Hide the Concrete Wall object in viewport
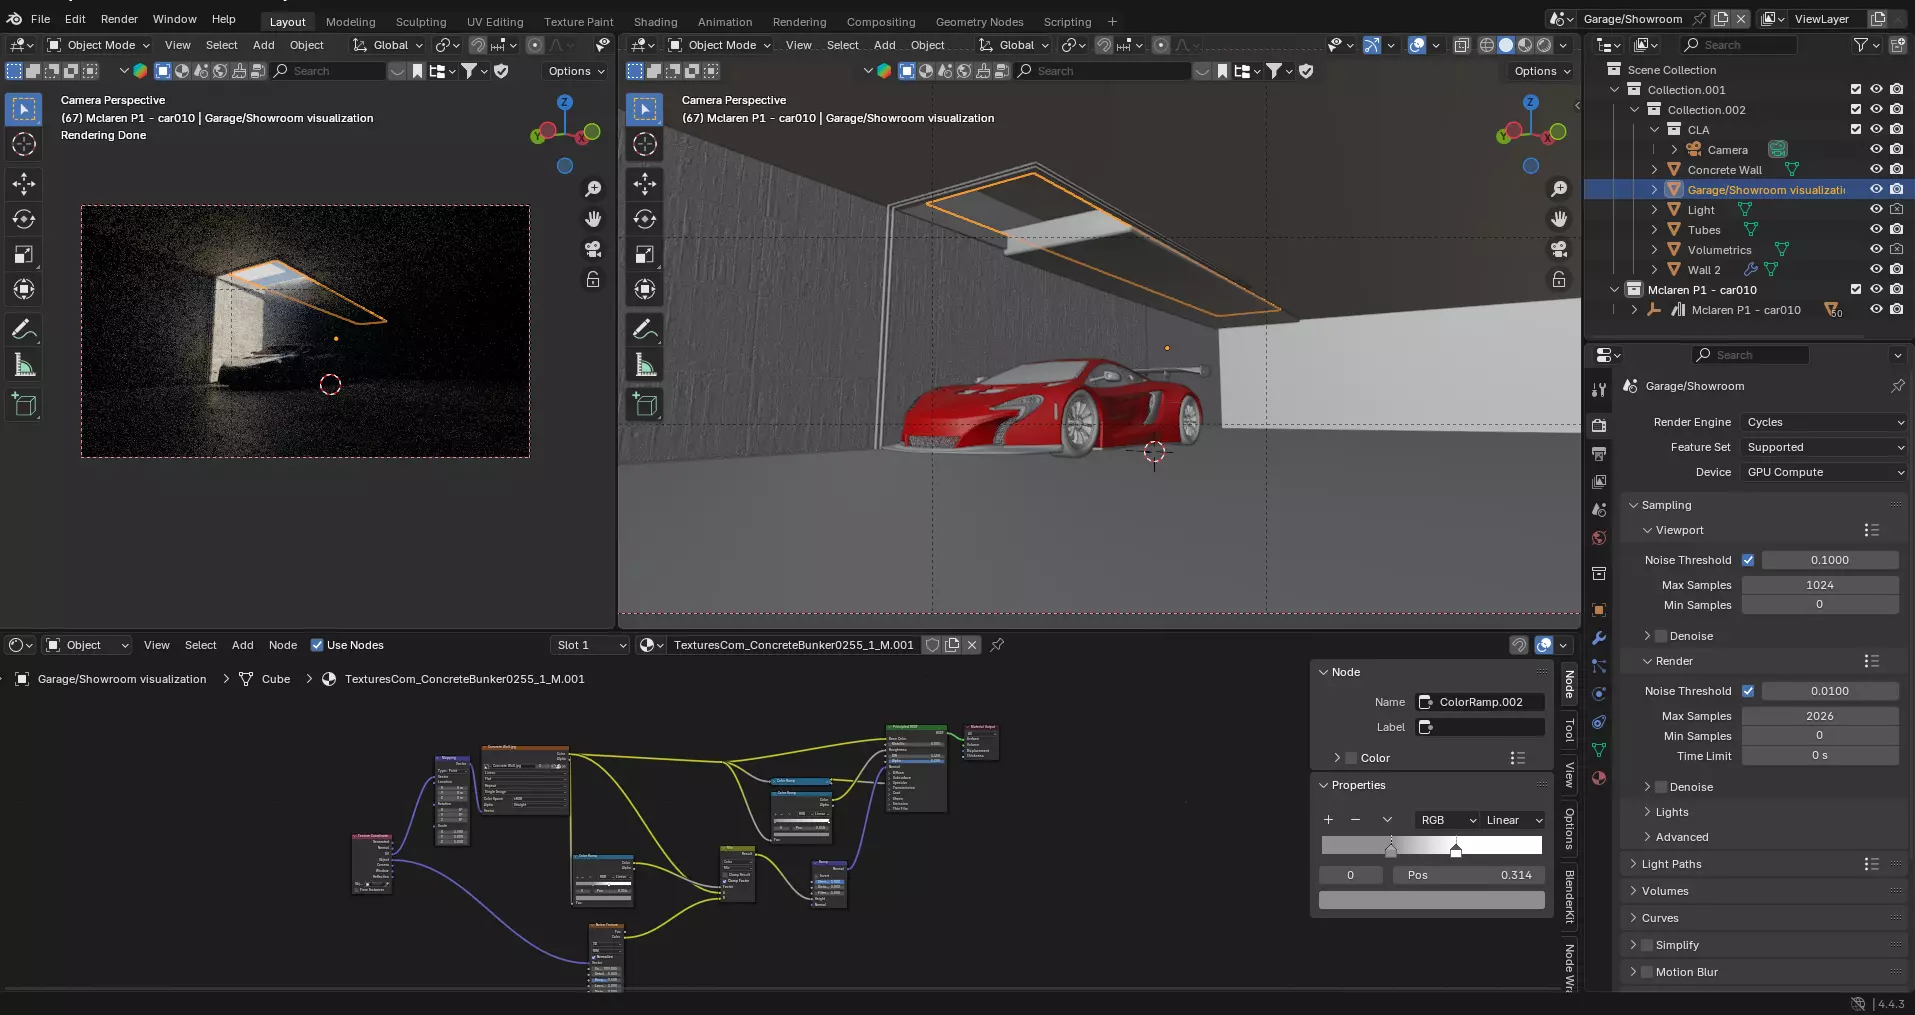This screenshot has width=1915, height=1015. click(1876, 169)
